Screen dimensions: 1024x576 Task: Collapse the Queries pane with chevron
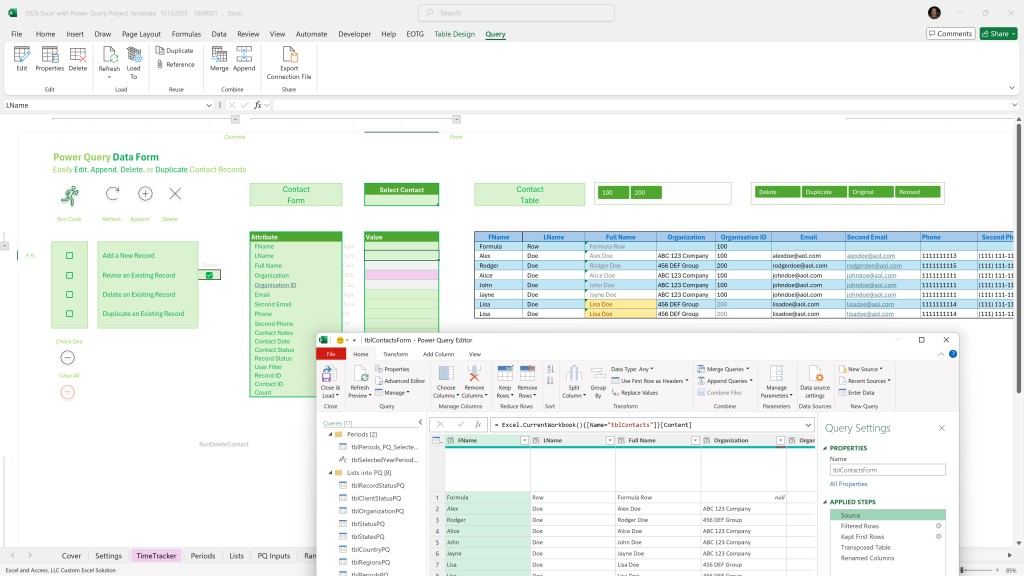point(420,423)
